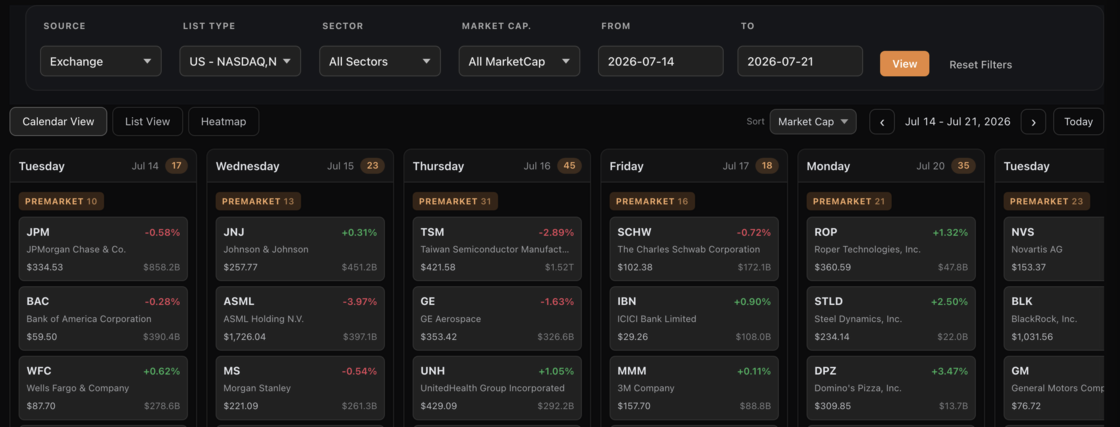Screen dimensions: 1120x427
Task: Open the List Type US - NASDAQ dropdown
Action: point(240,61)
